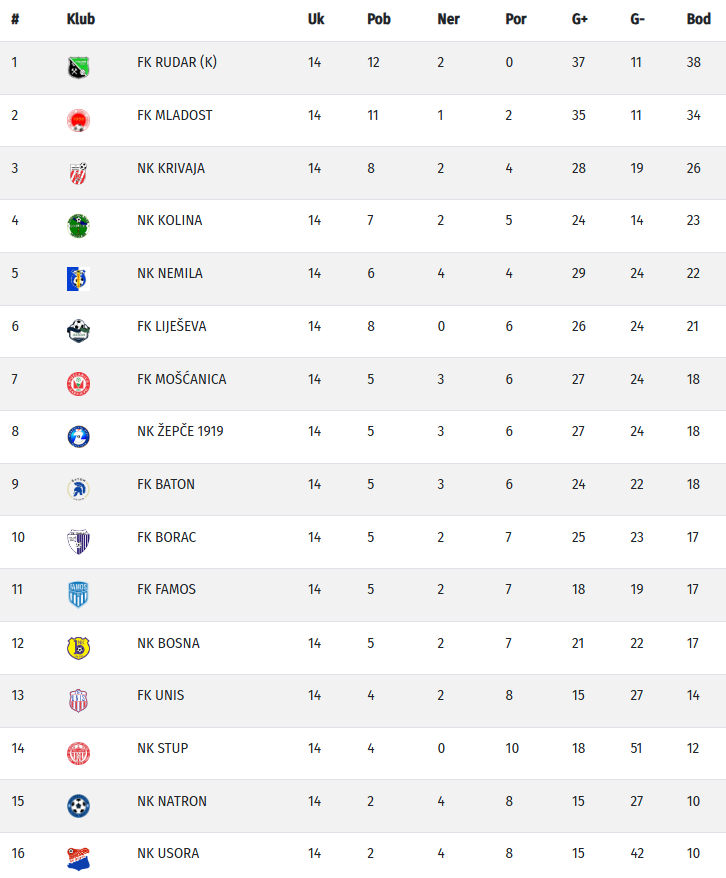This screenshot has height=878, width=726.
Task: Click the NK Kolina green club logo
Action: click(x=78, y=225)
